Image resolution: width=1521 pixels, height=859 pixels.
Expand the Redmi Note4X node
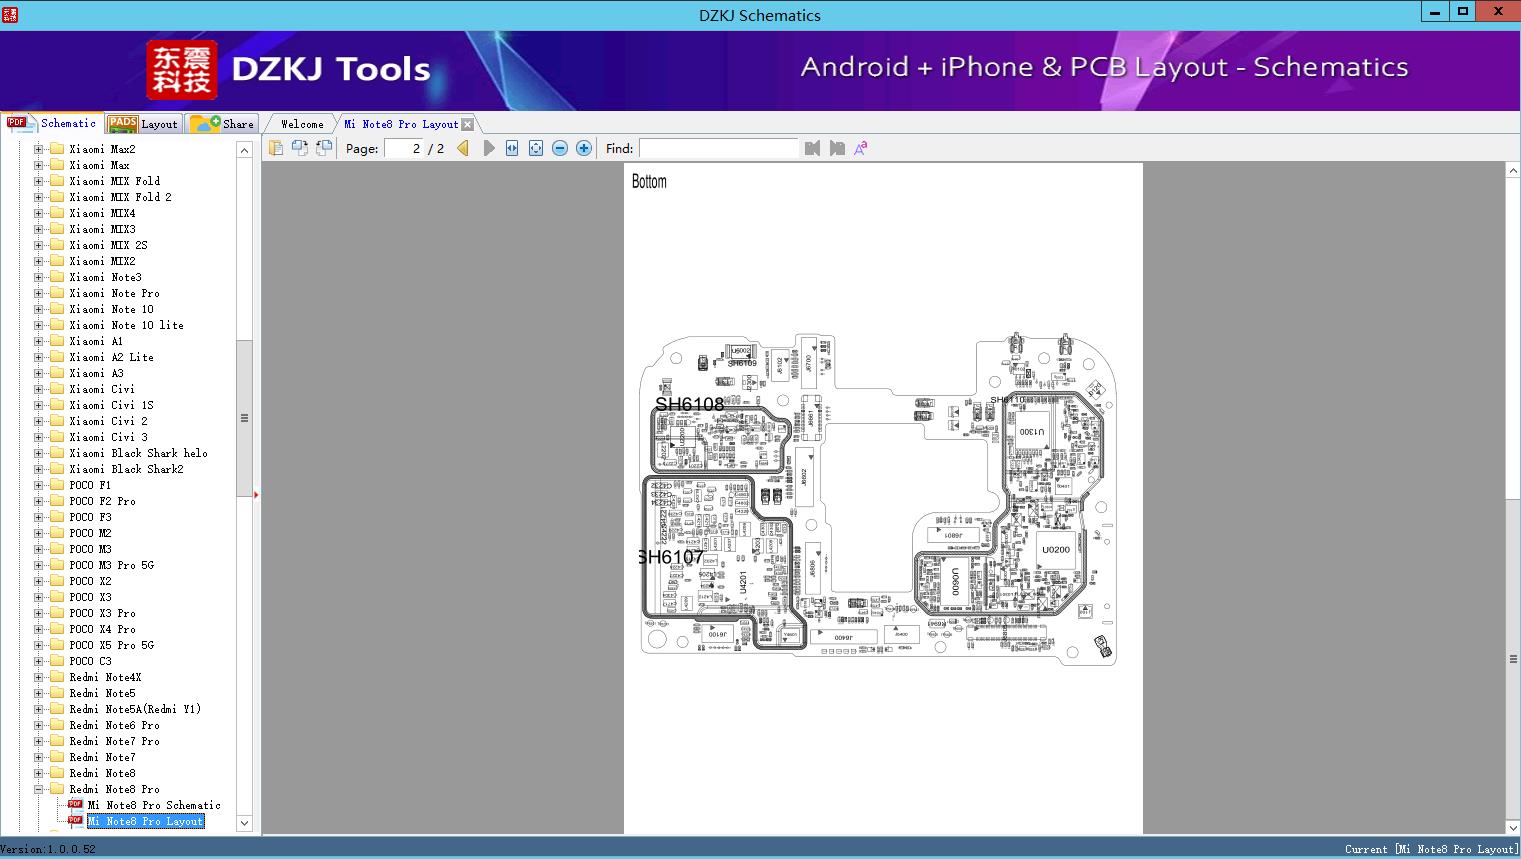pyautogui.click(x=39, y=677)
